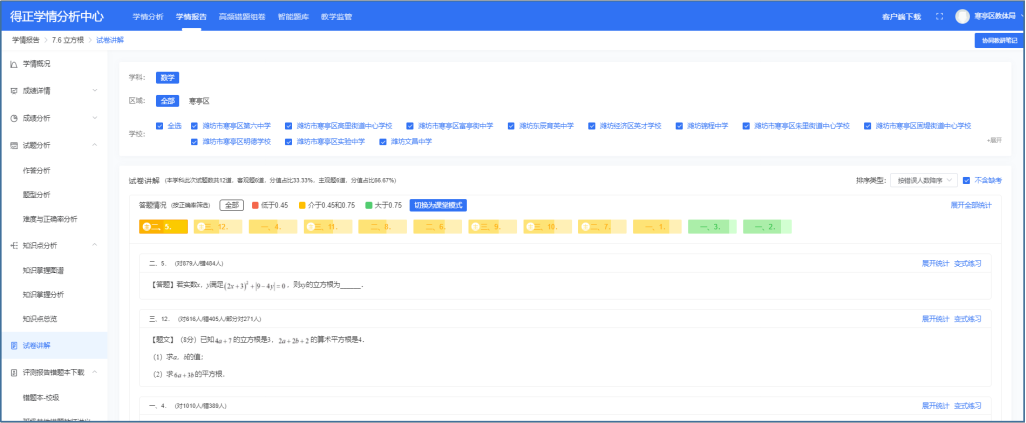Viewport: 1026px width, 423px height.
Task: Select 知识掌握图谱 in the sidebar
Action: 43,270
